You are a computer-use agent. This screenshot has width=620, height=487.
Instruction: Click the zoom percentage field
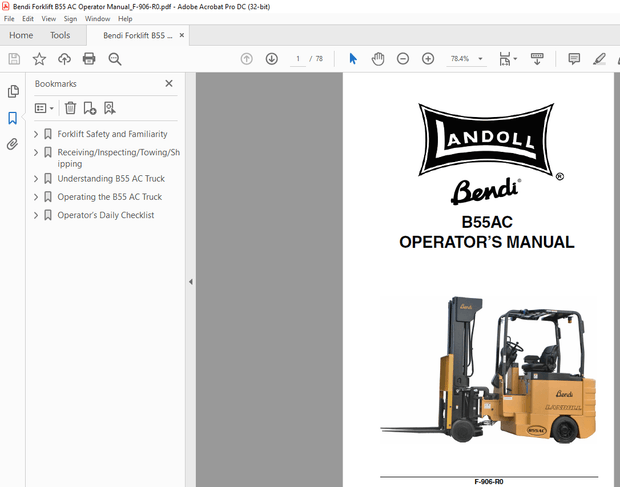point(460,59)
